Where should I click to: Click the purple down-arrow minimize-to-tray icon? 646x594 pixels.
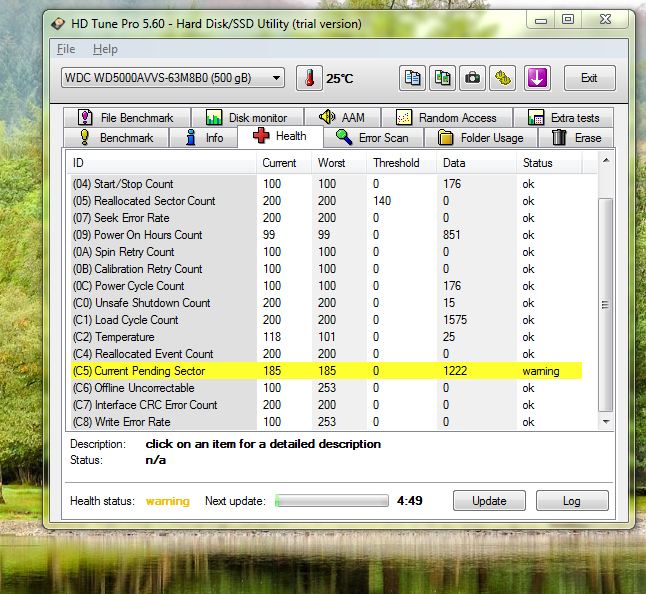coord(537,78)
